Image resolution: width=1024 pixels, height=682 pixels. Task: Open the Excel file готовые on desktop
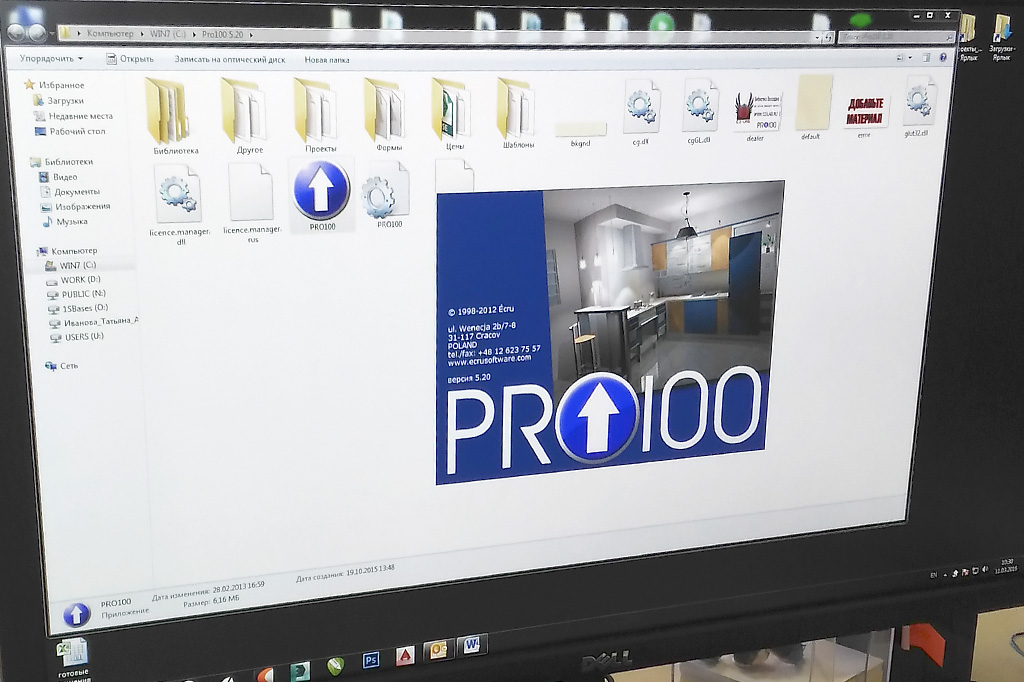point(72,659)
